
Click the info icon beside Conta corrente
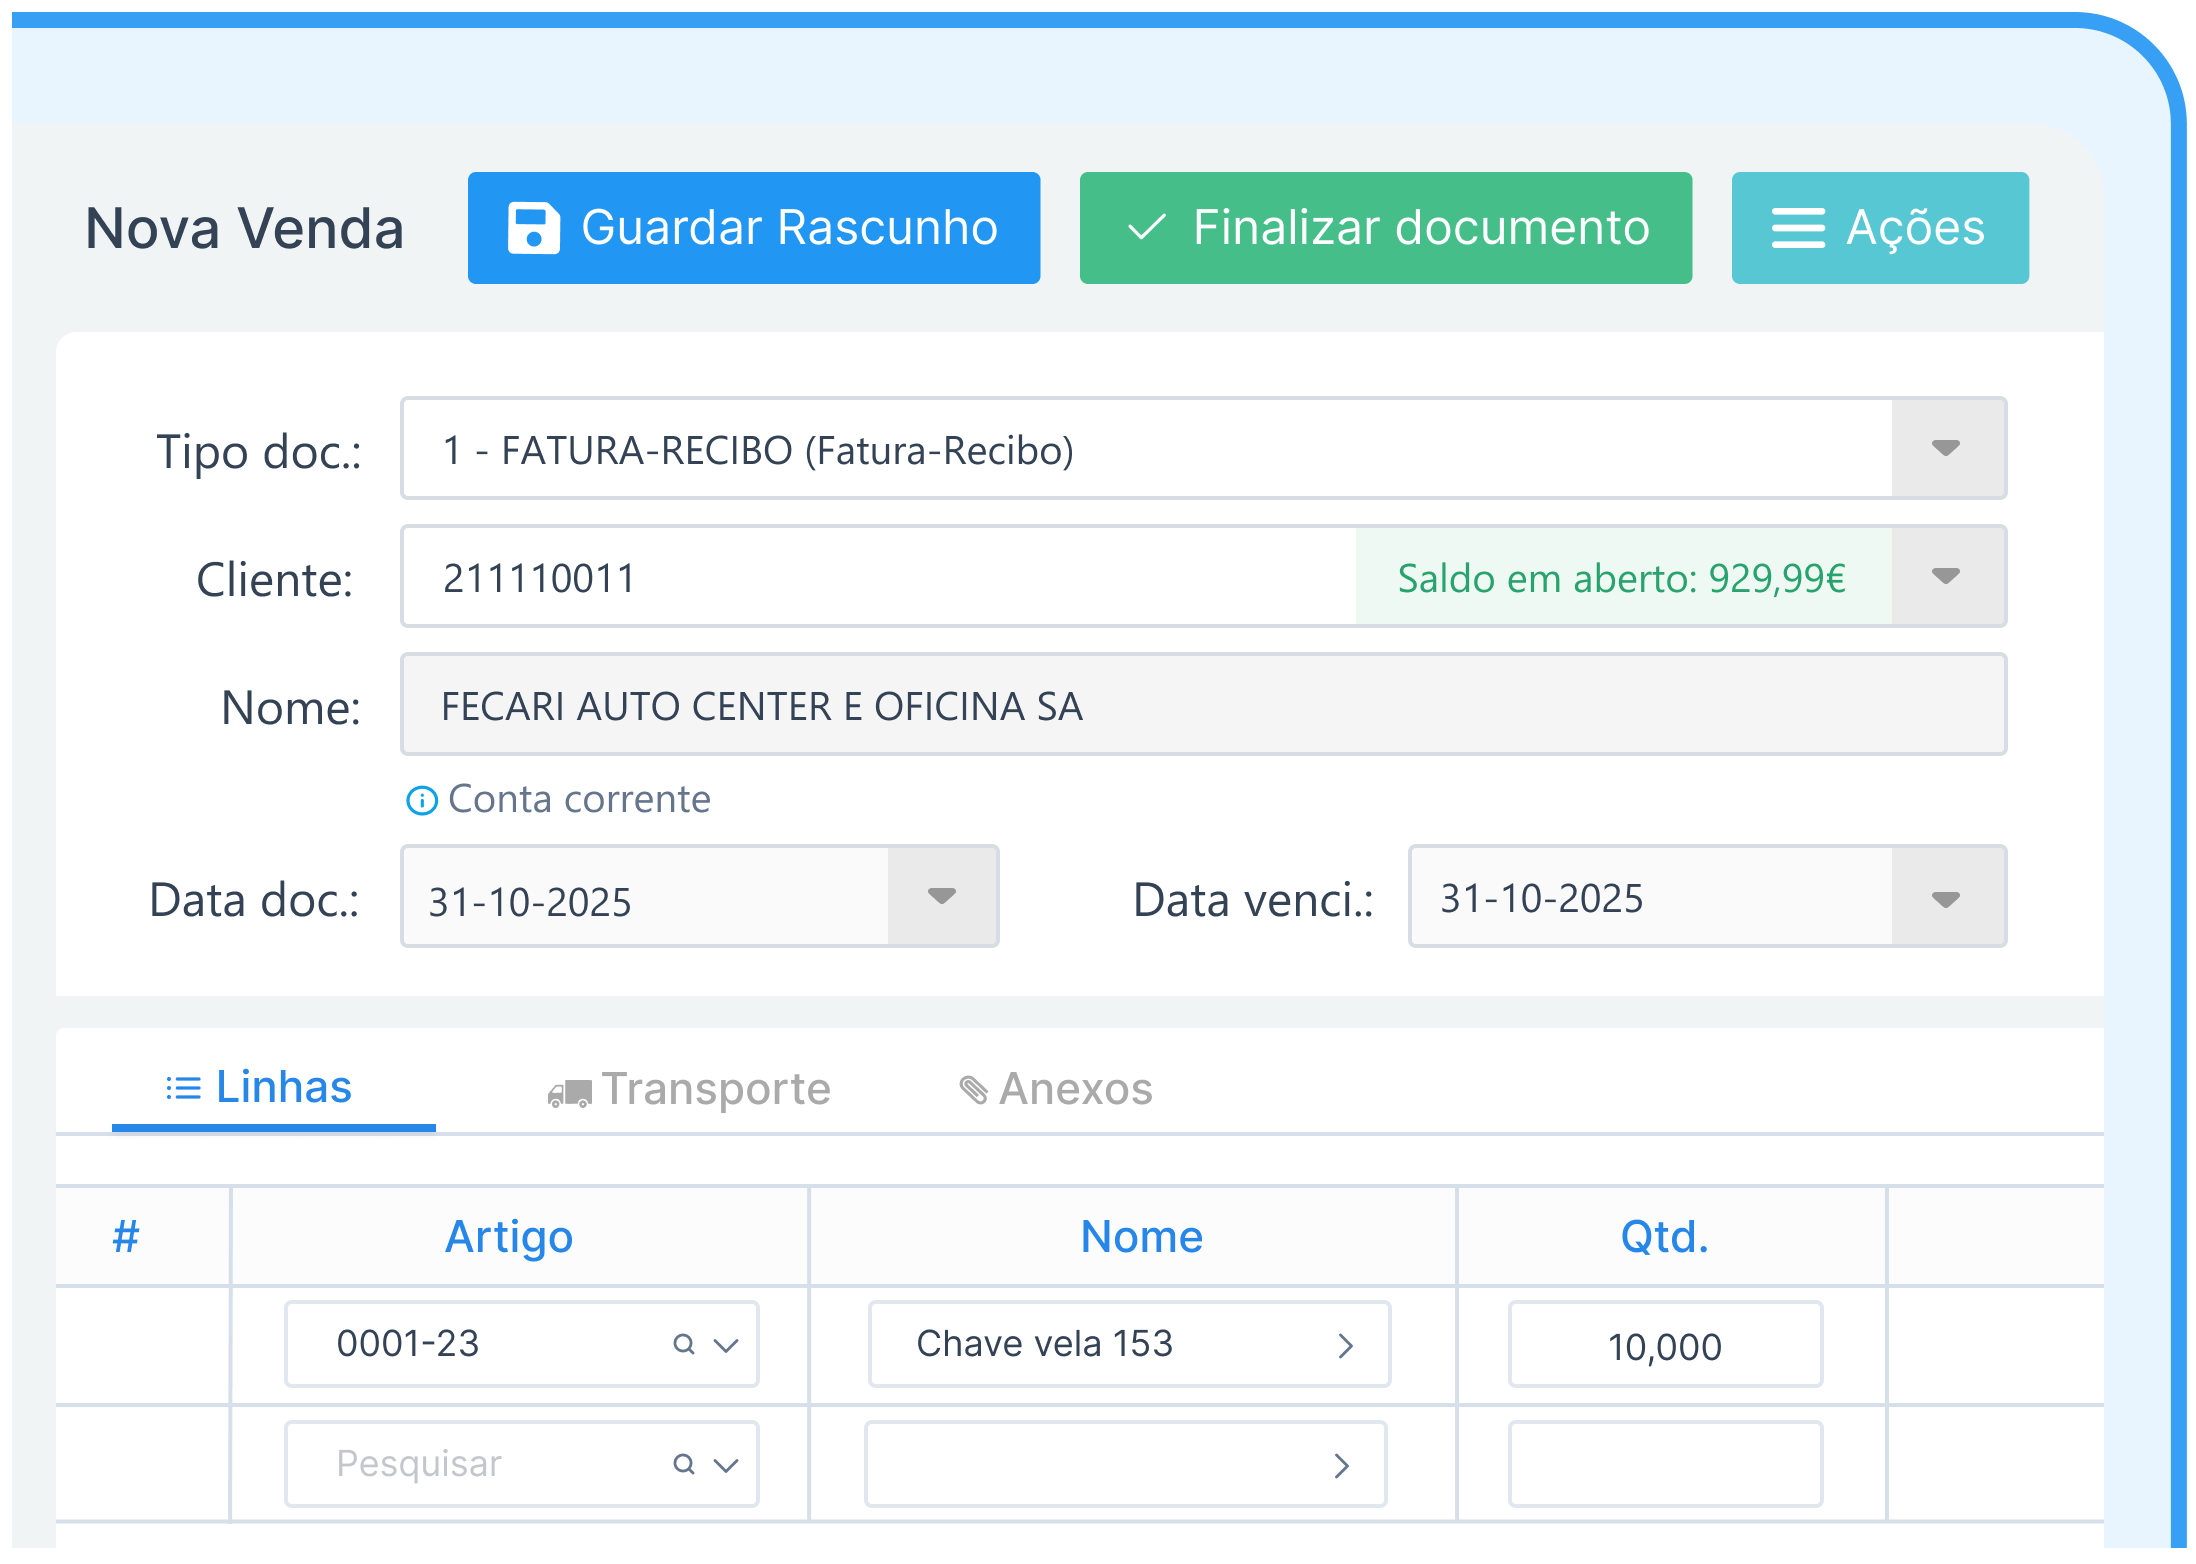point(421,799)
